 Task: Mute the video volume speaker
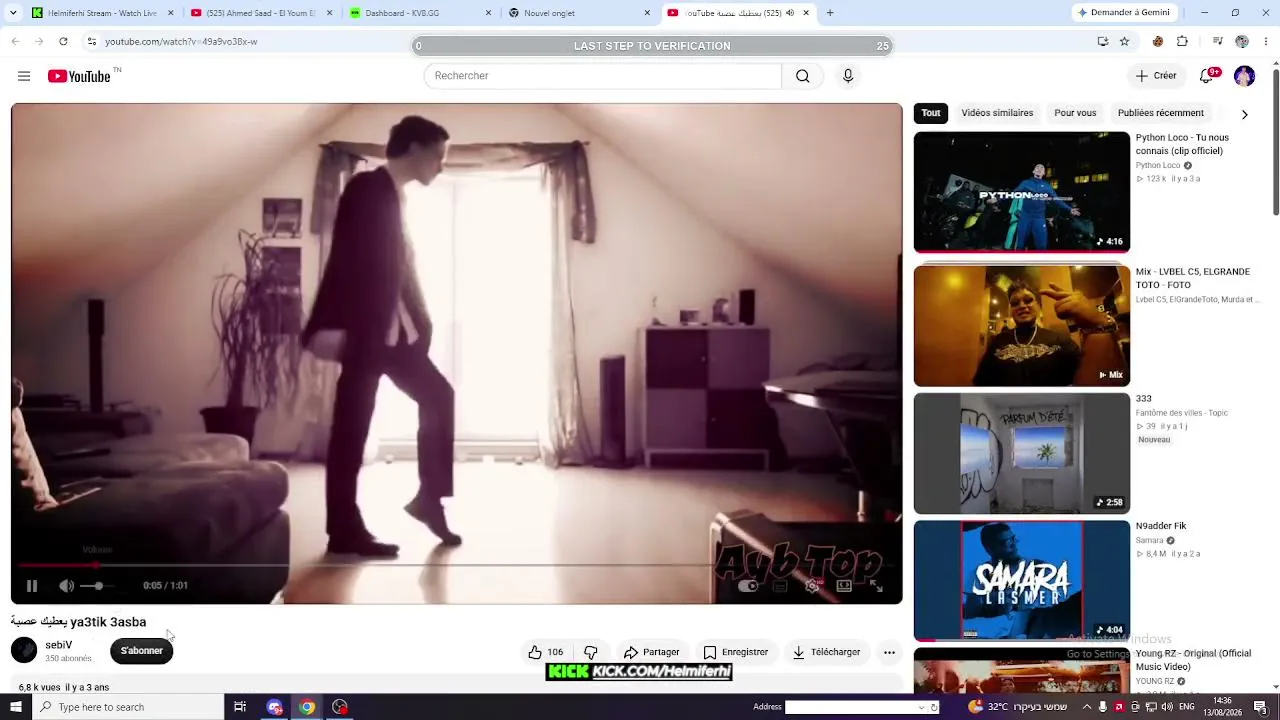click(x=66, y=586)
